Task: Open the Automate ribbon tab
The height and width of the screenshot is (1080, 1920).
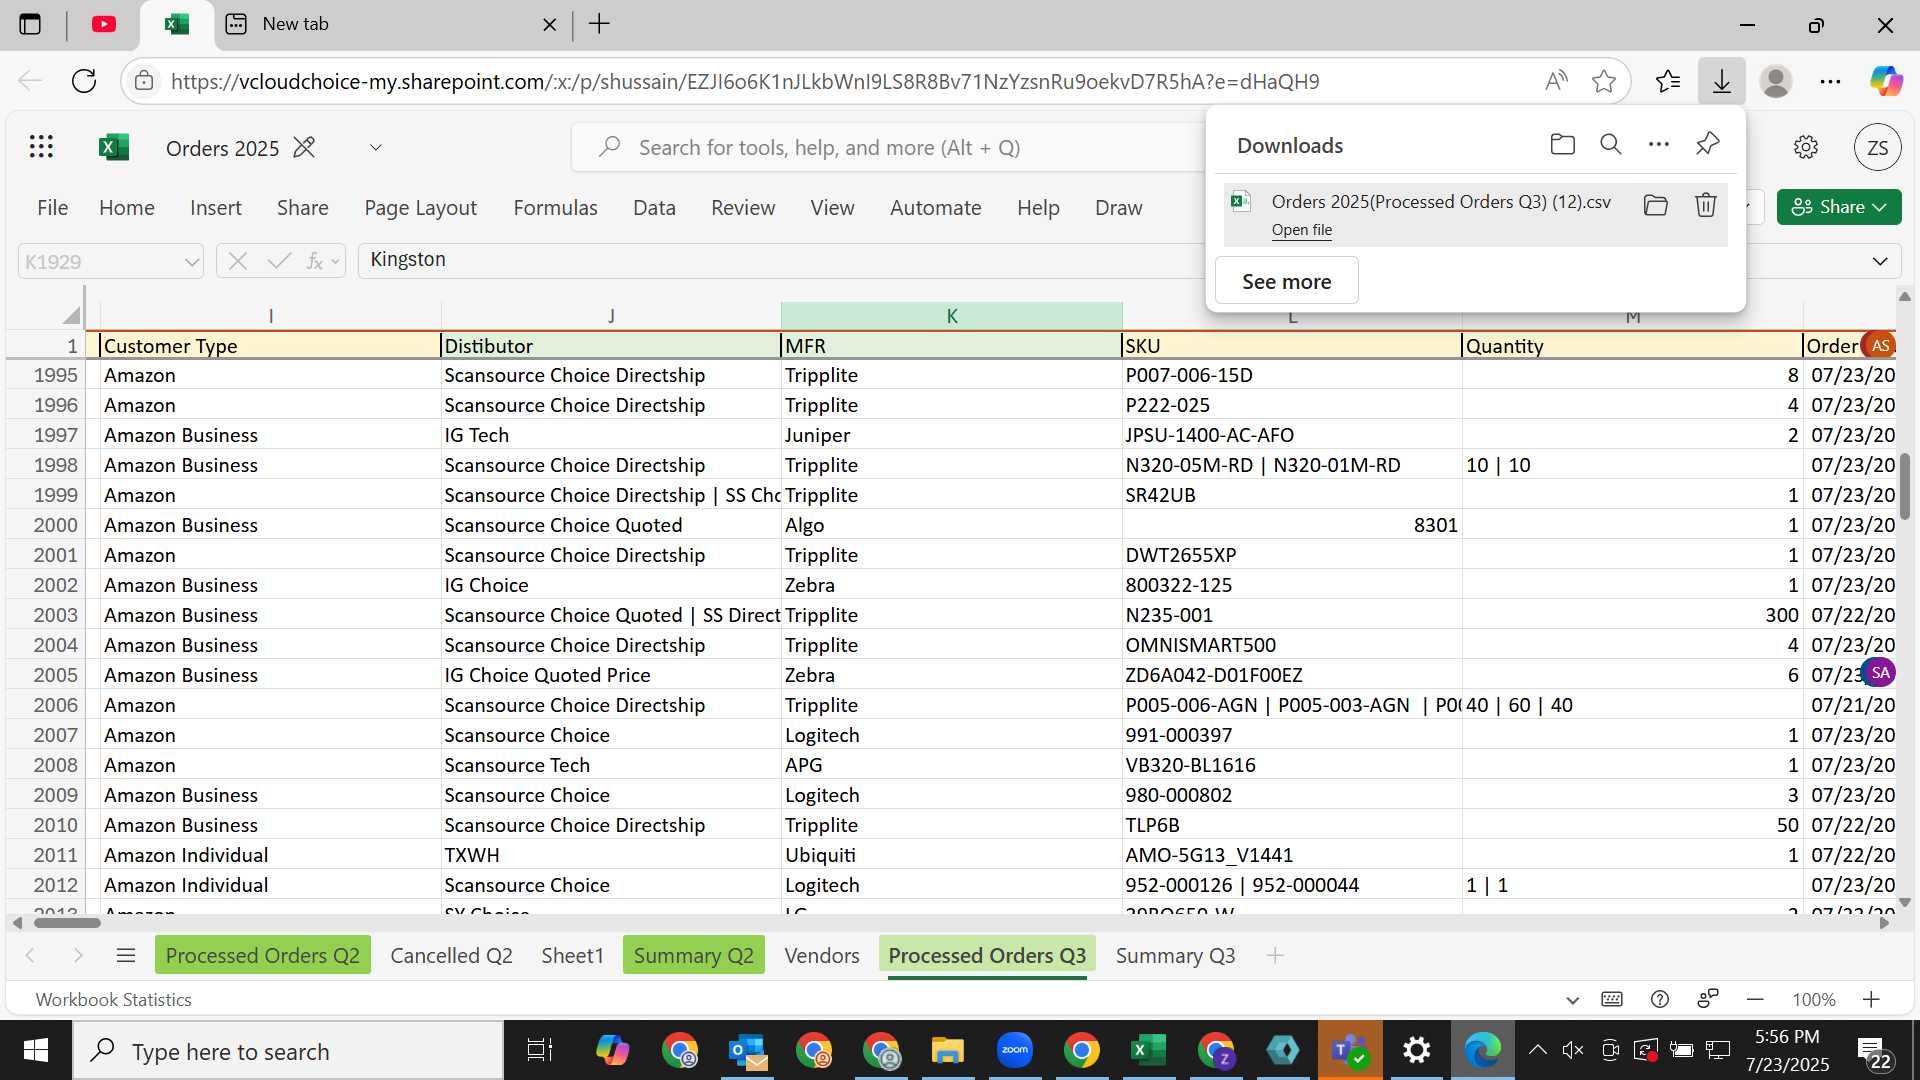Action: 935,207
